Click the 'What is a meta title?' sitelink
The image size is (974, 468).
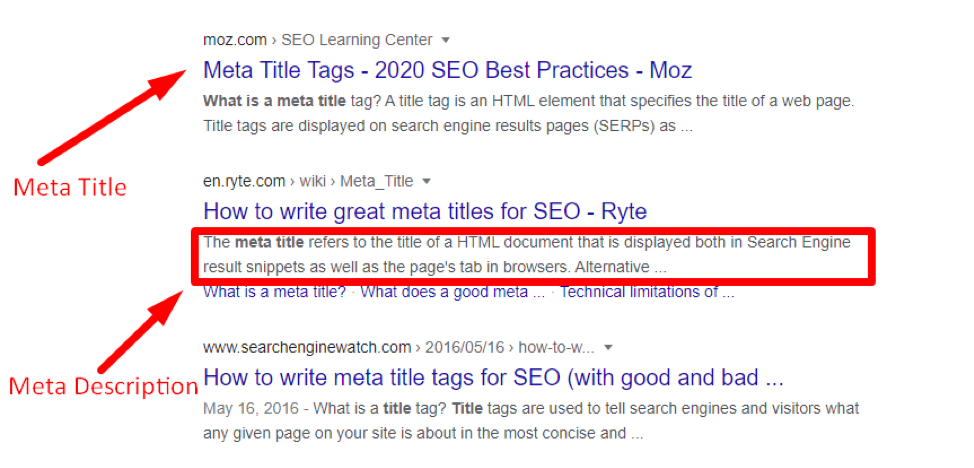pyautogui.click(x=274, y=292)
